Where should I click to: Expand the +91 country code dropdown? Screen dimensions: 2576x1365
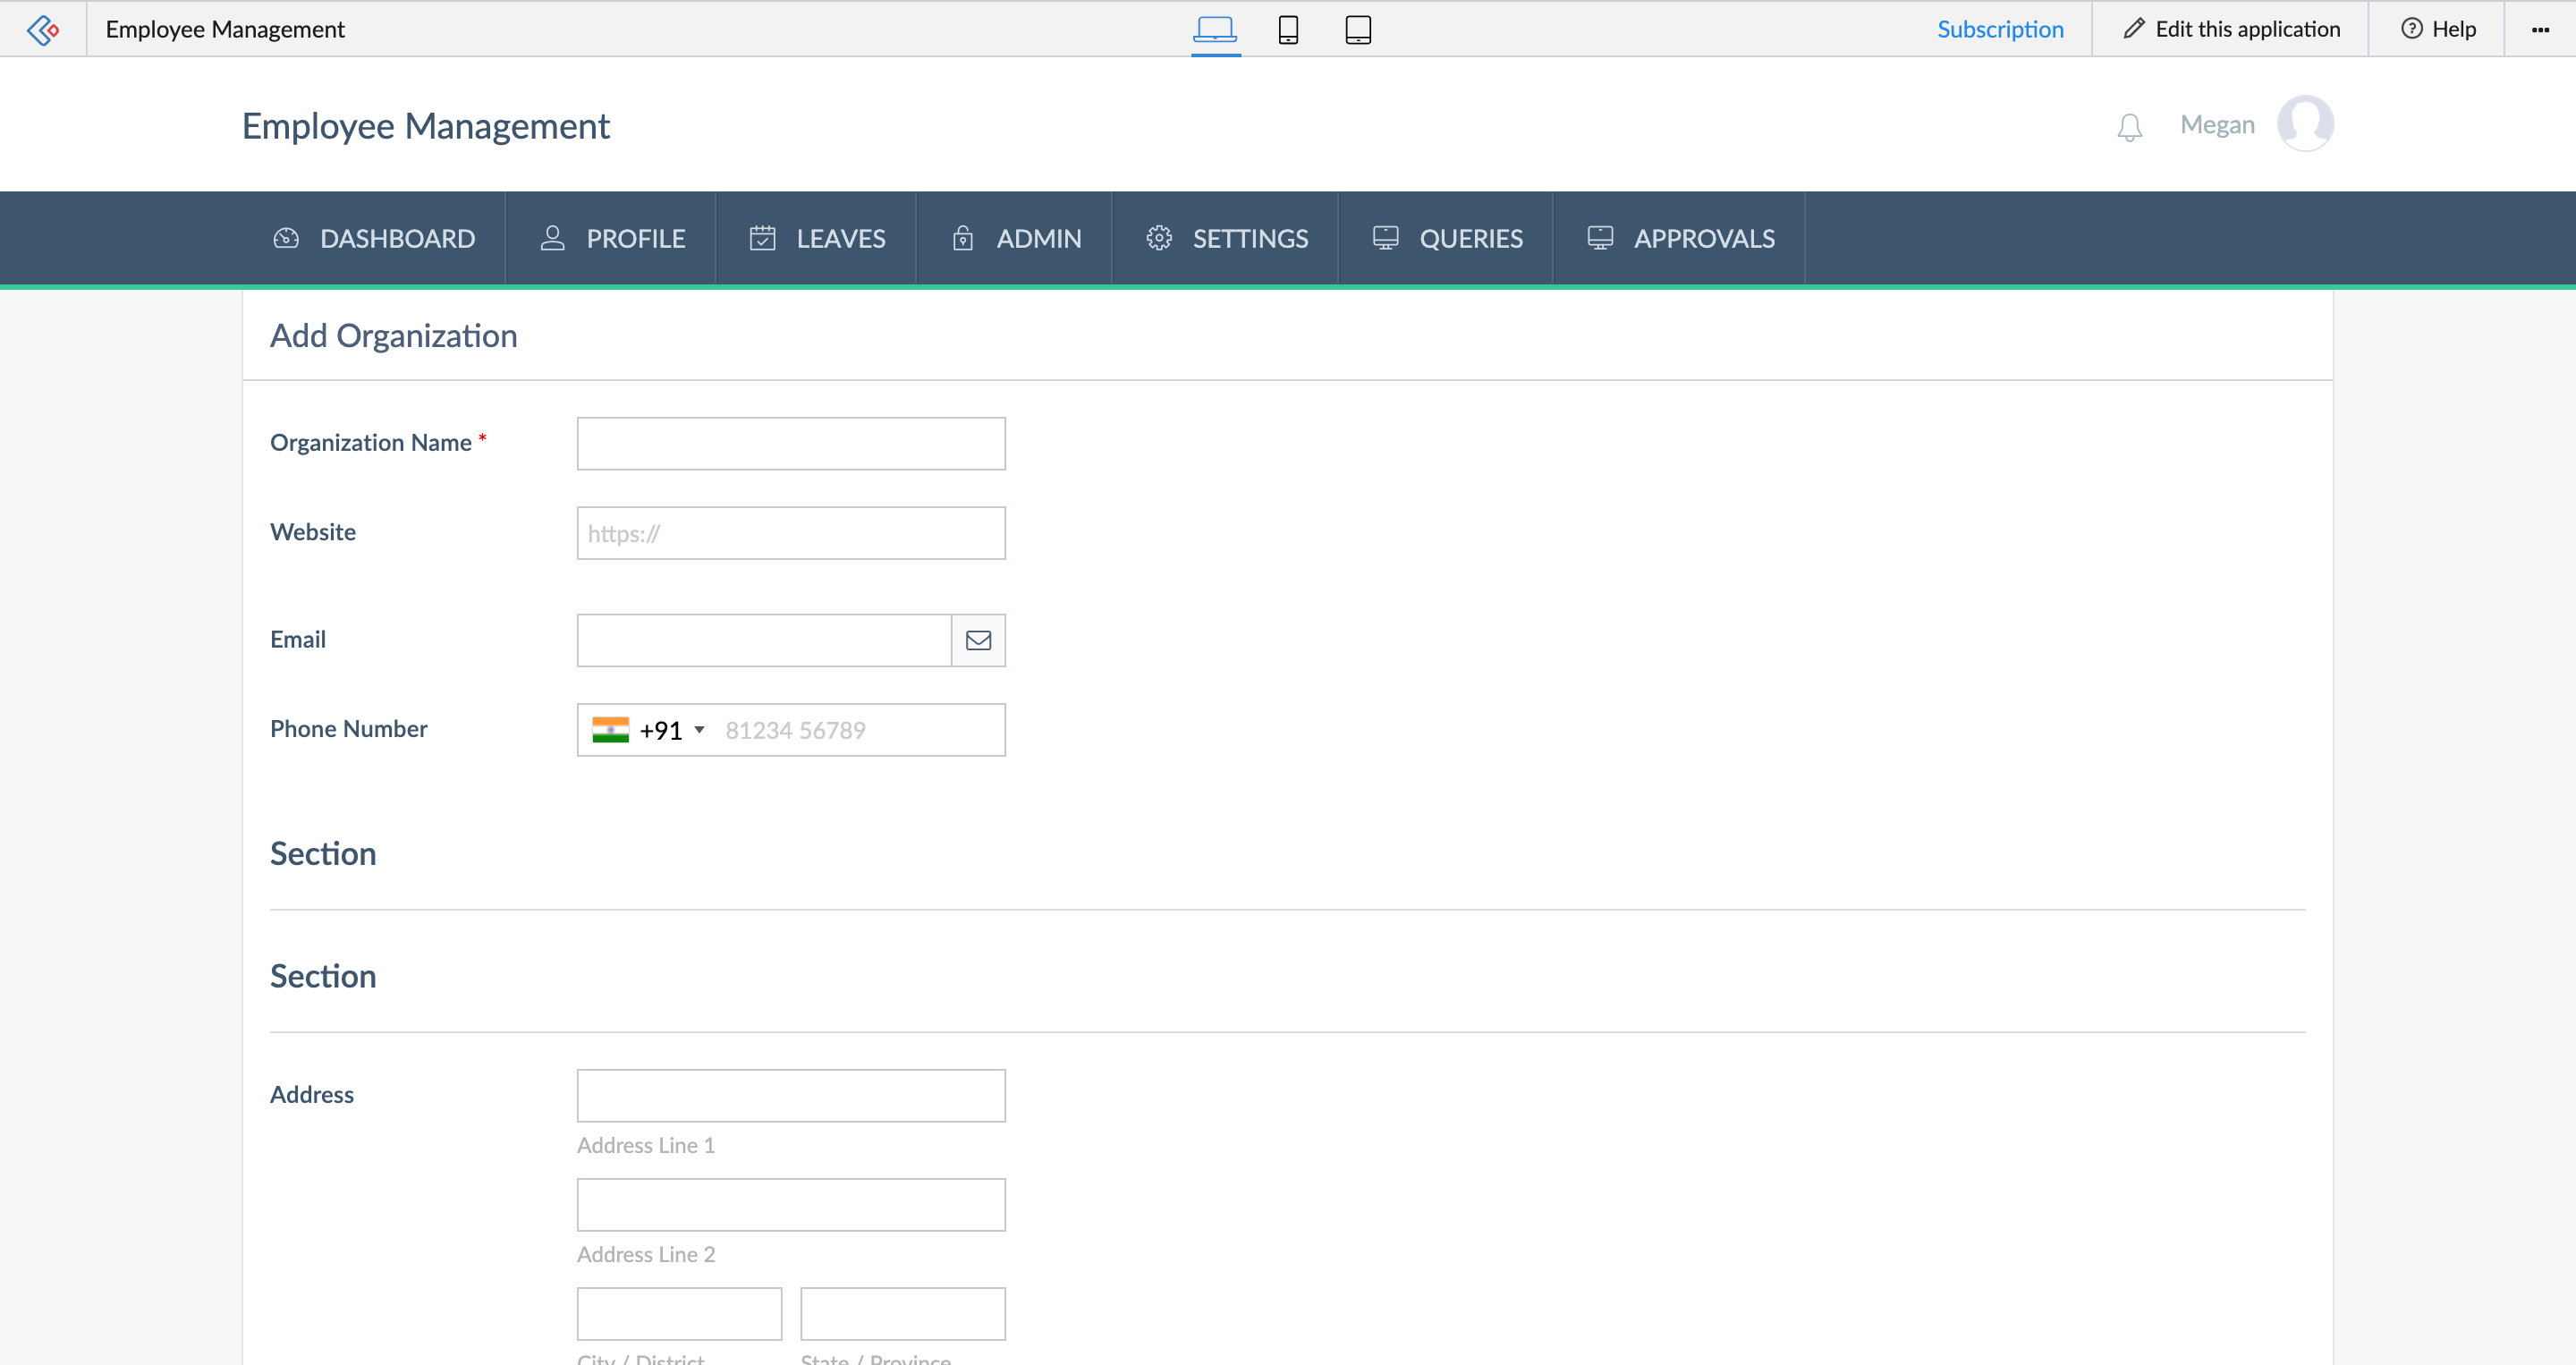(x=699, y=730)
